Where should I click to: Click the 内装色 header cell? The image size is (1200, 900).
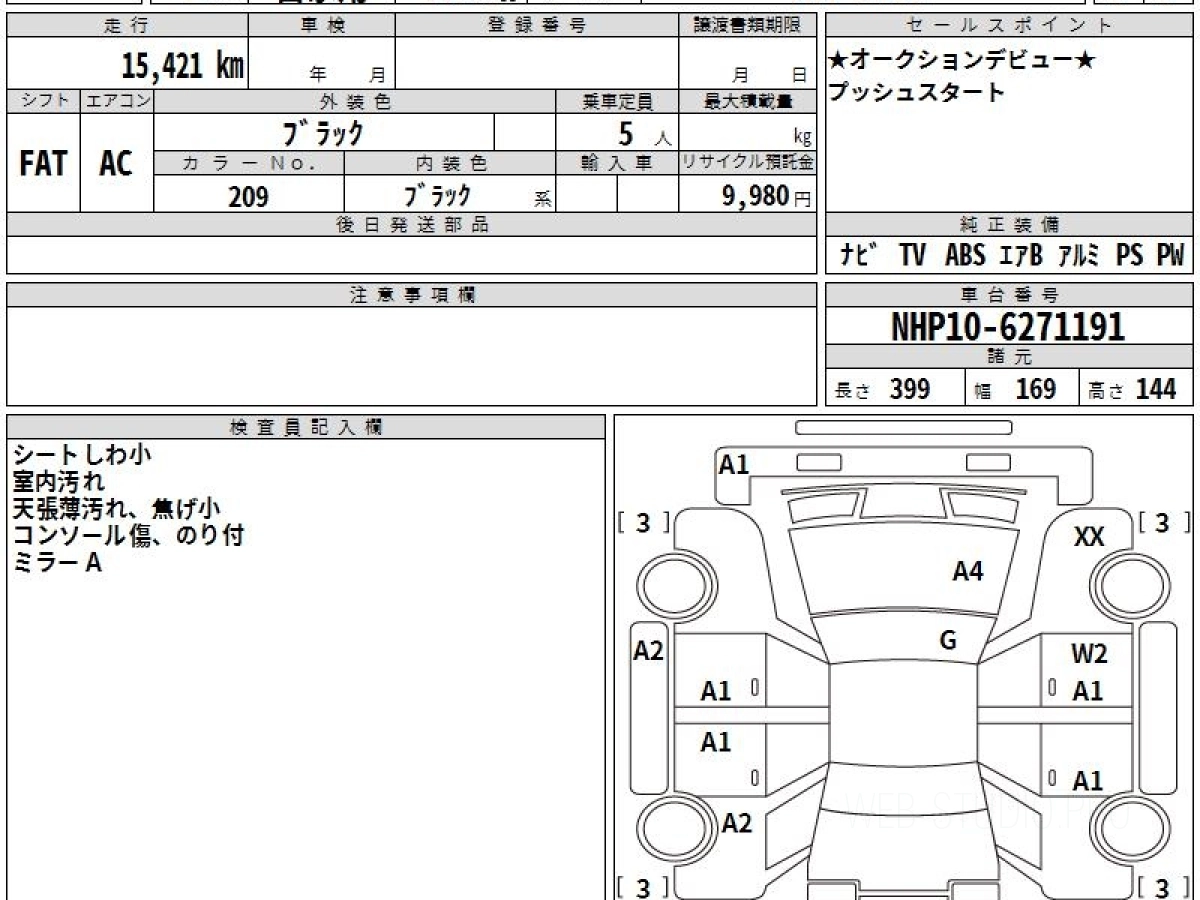(450, 163)
